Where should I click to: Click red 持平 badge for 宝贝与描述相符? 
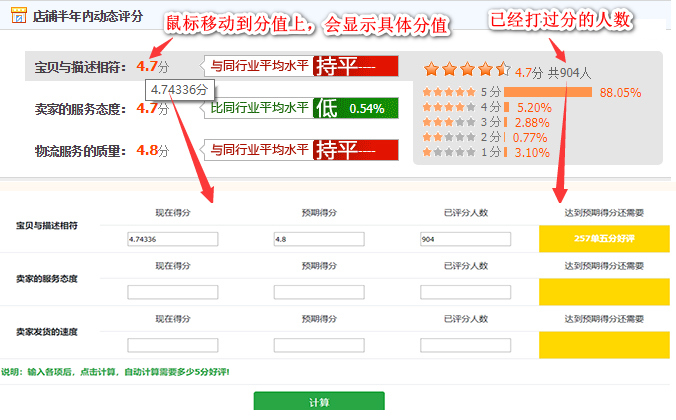click(x=355, y=67)
